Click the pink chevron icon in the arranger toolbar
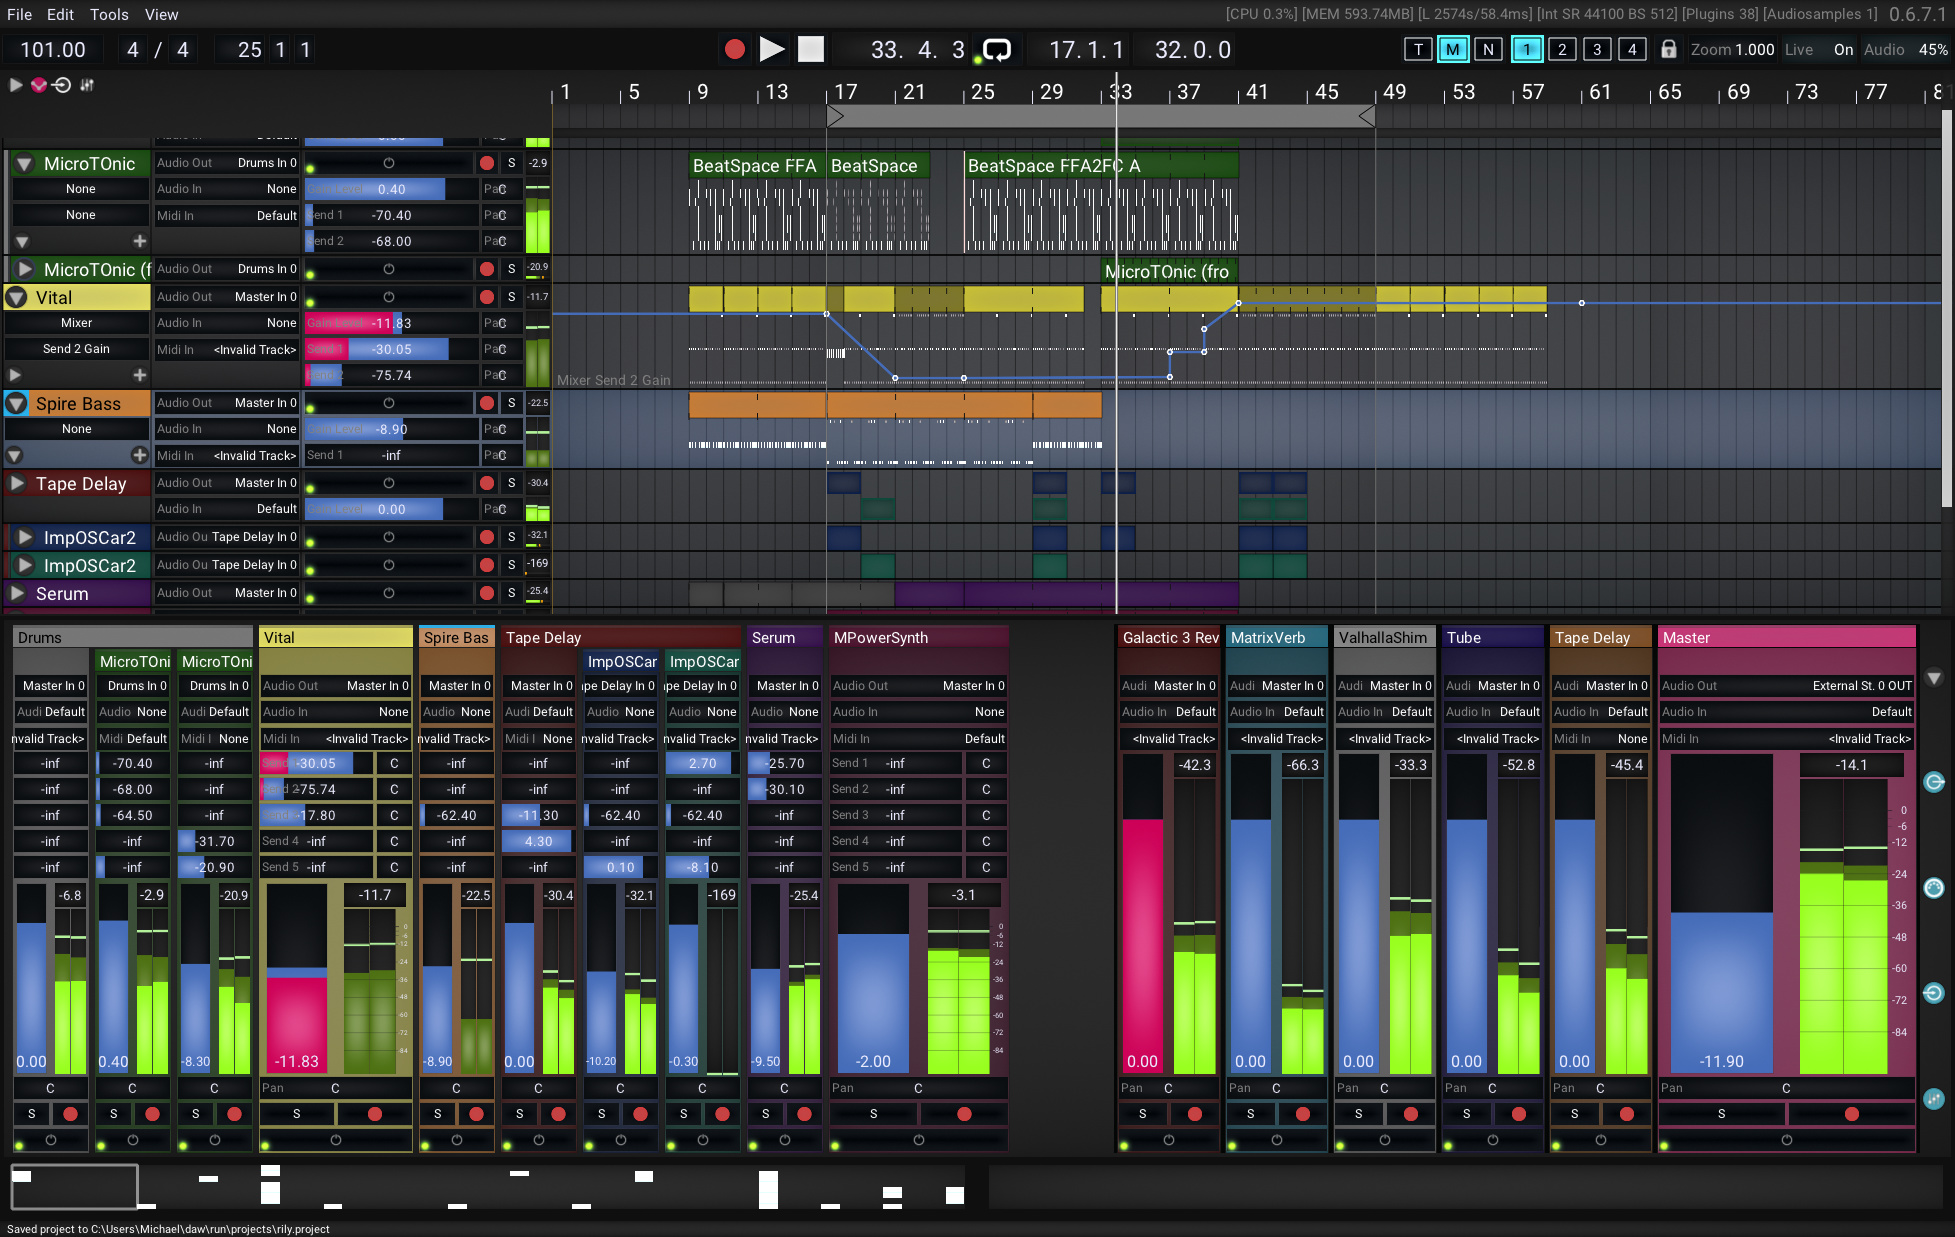This screenshot has width=1955, height=1237. coord(39,85)
